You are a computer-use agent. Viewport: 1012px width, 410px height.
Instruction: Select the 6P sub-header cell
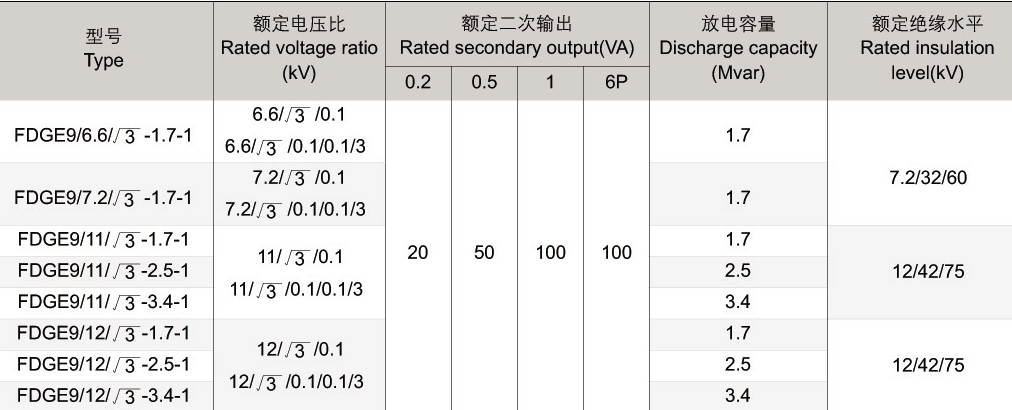tap(616, 83)
